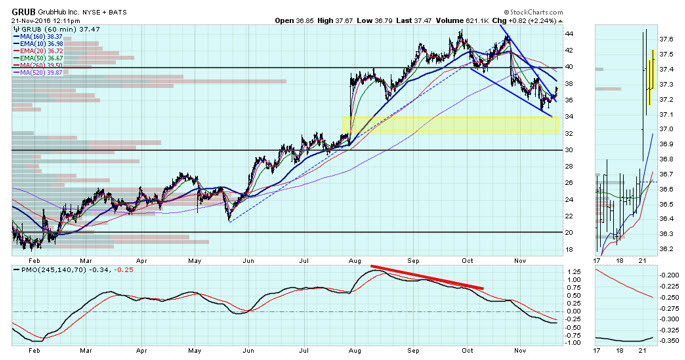Click the Jun label under PMO panel
Screen dimensions: 685x360
(248, 351)
